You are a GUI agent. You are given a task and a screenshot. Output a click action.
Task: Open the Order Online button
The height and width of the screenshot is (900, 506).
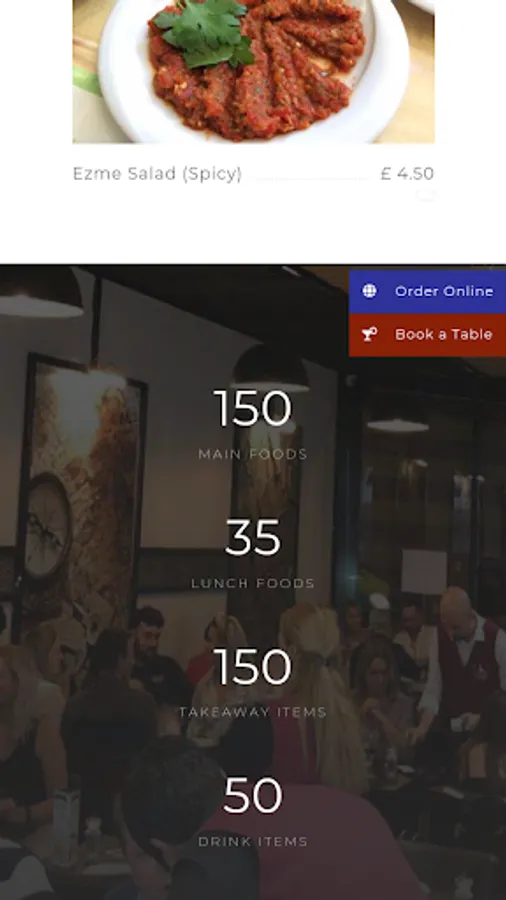(427, 292)
